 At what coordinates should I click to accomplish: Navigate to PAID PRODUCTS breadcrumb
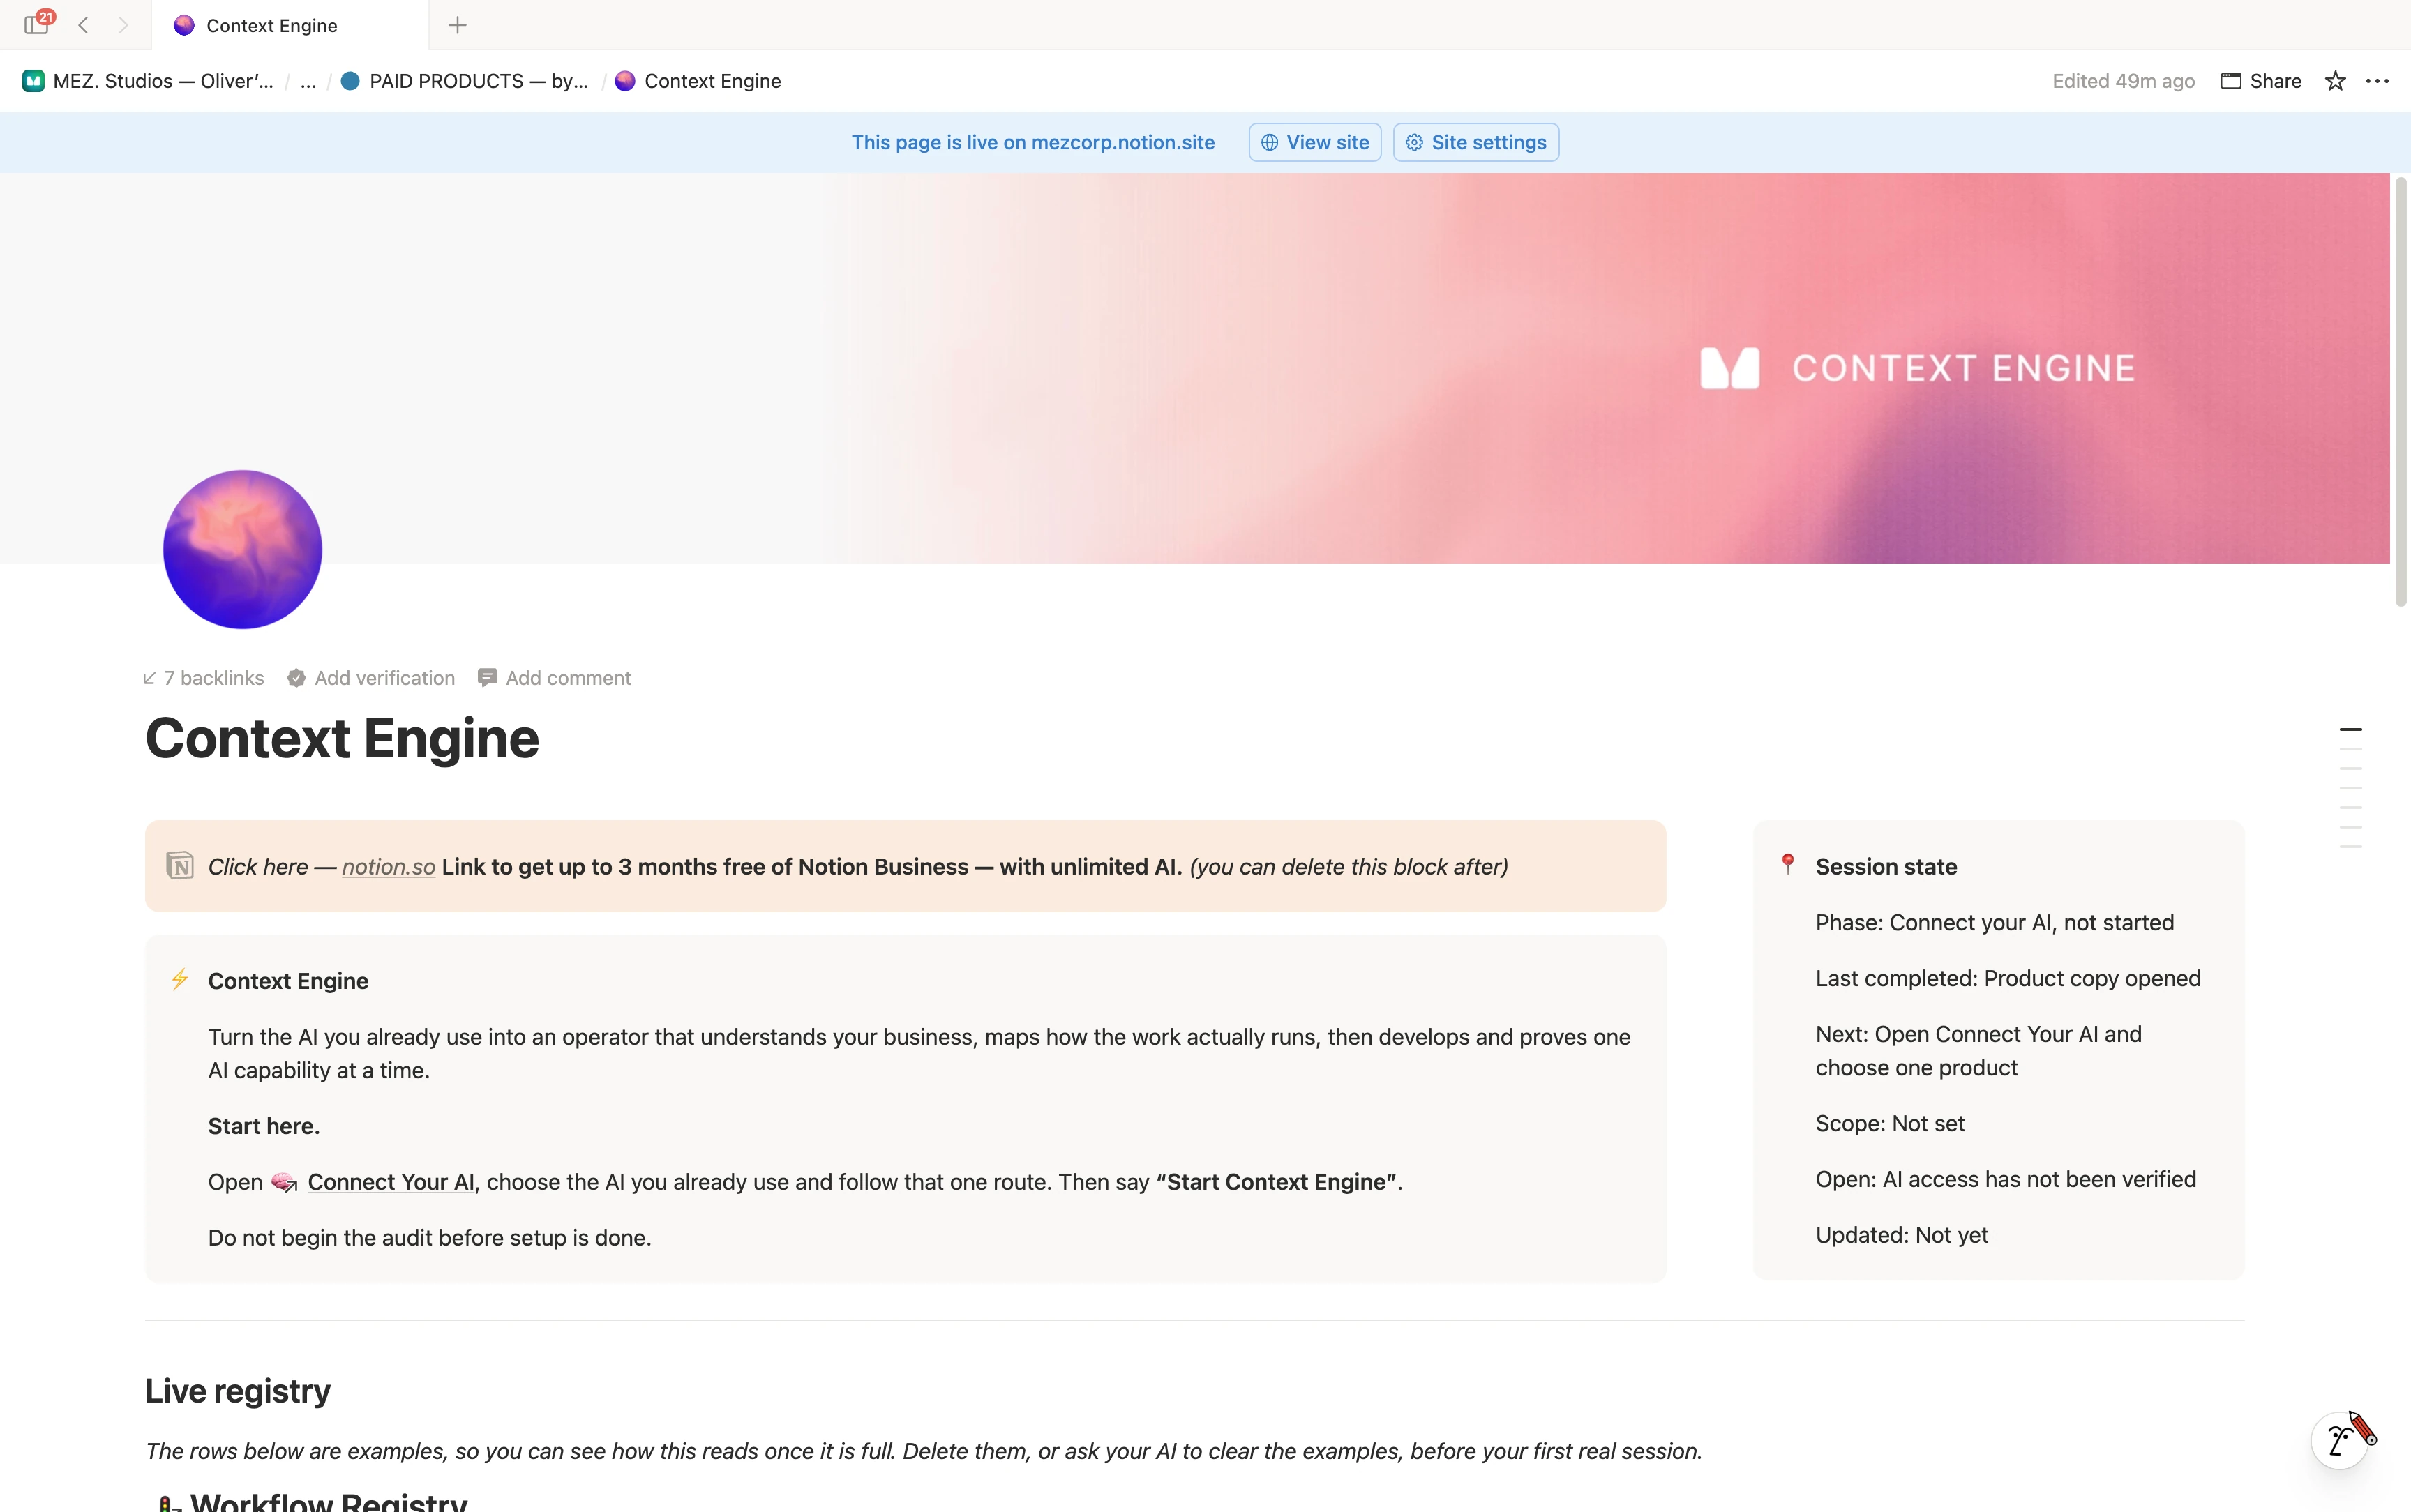tap(464, 81)
